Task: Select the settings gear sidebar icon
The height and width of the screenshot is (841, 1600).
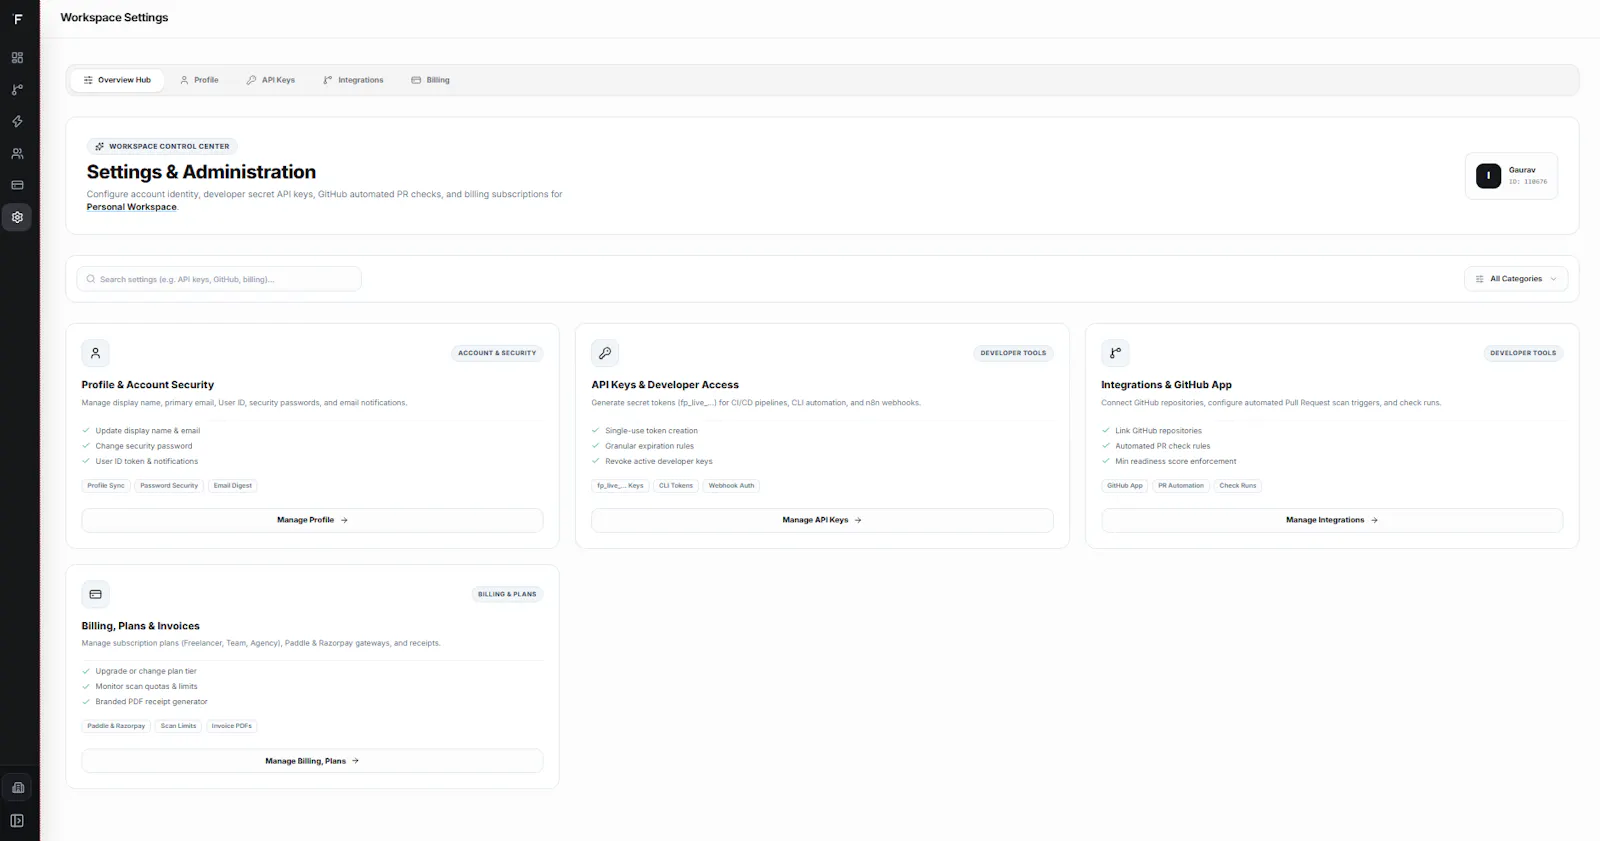Action: pyautogui.click(x=17, y=217)
